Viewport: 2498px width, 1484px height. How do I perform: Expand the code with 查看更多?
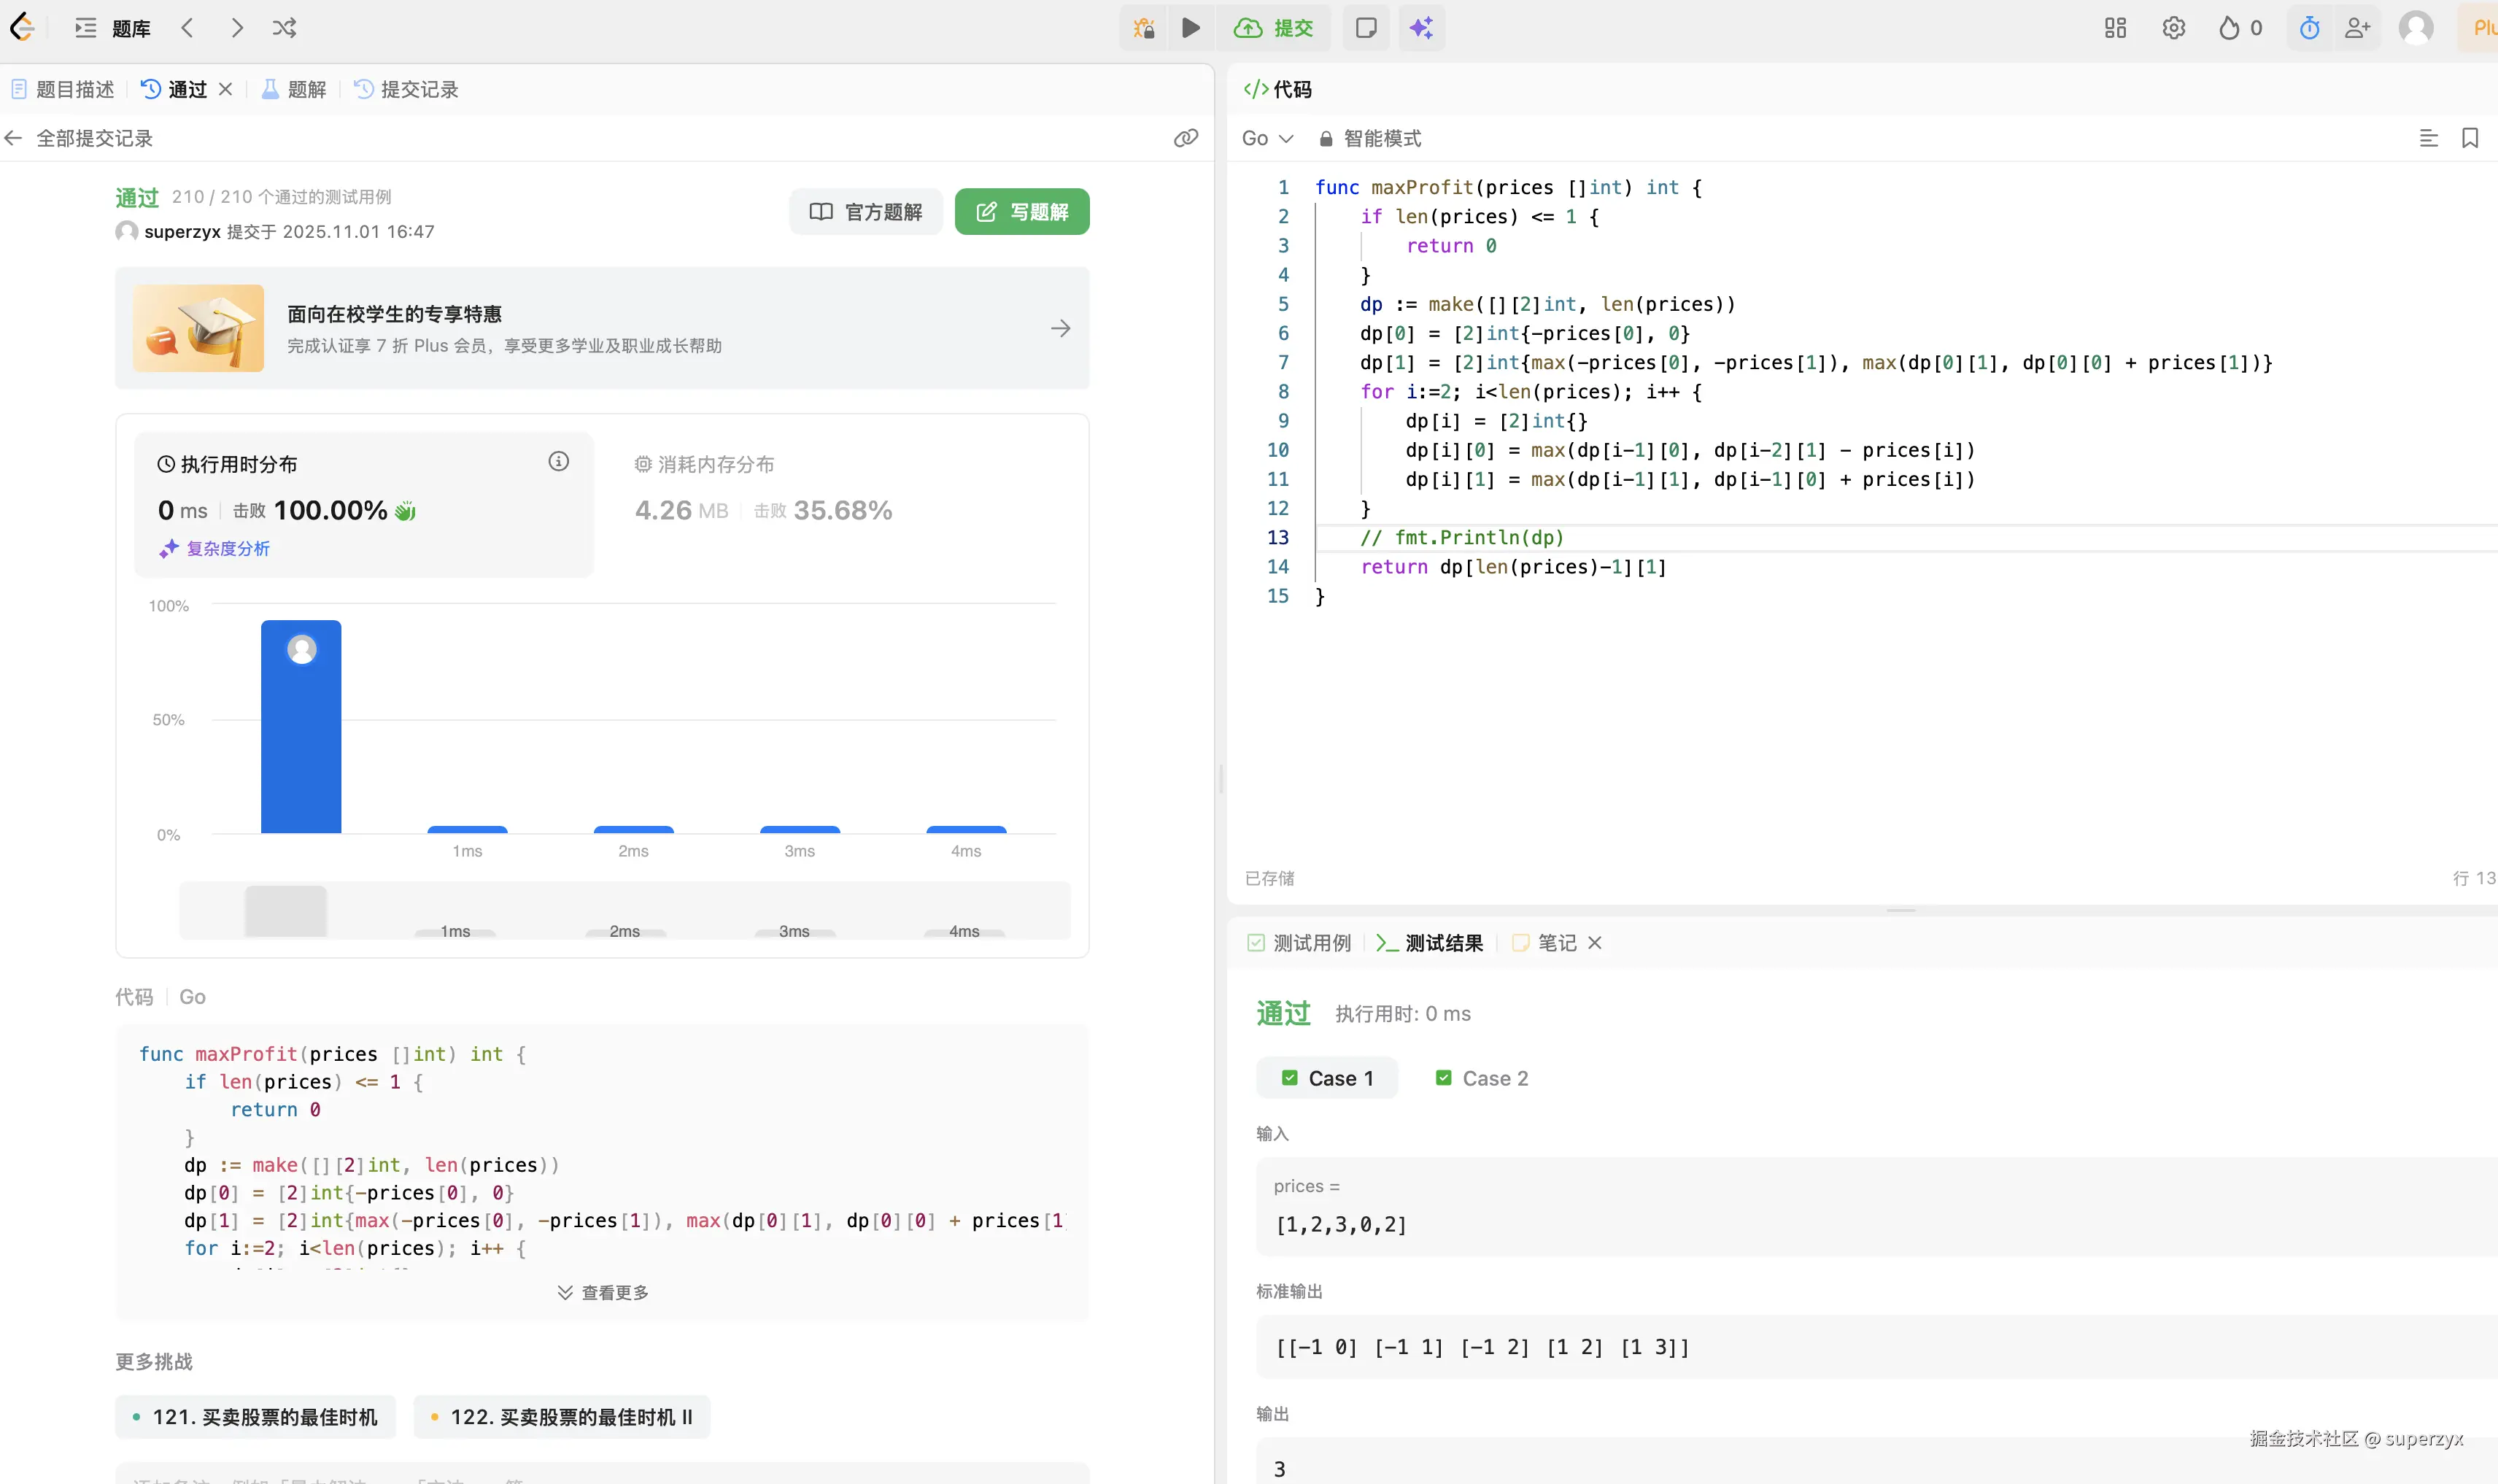click(603, 1292)
